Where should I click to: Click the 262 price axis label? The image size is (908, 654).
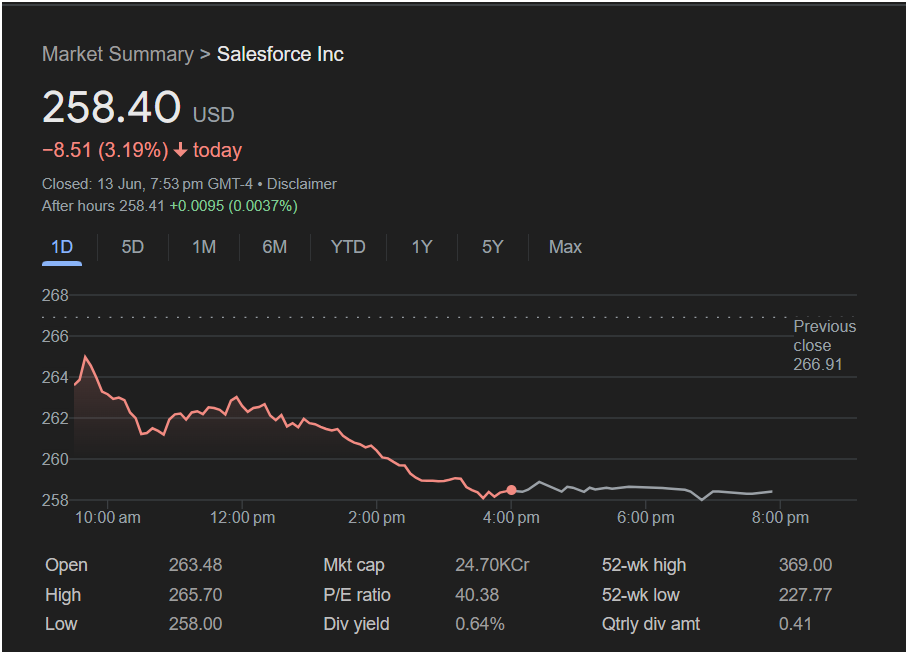pyautogui.click(x=55, y=418)
